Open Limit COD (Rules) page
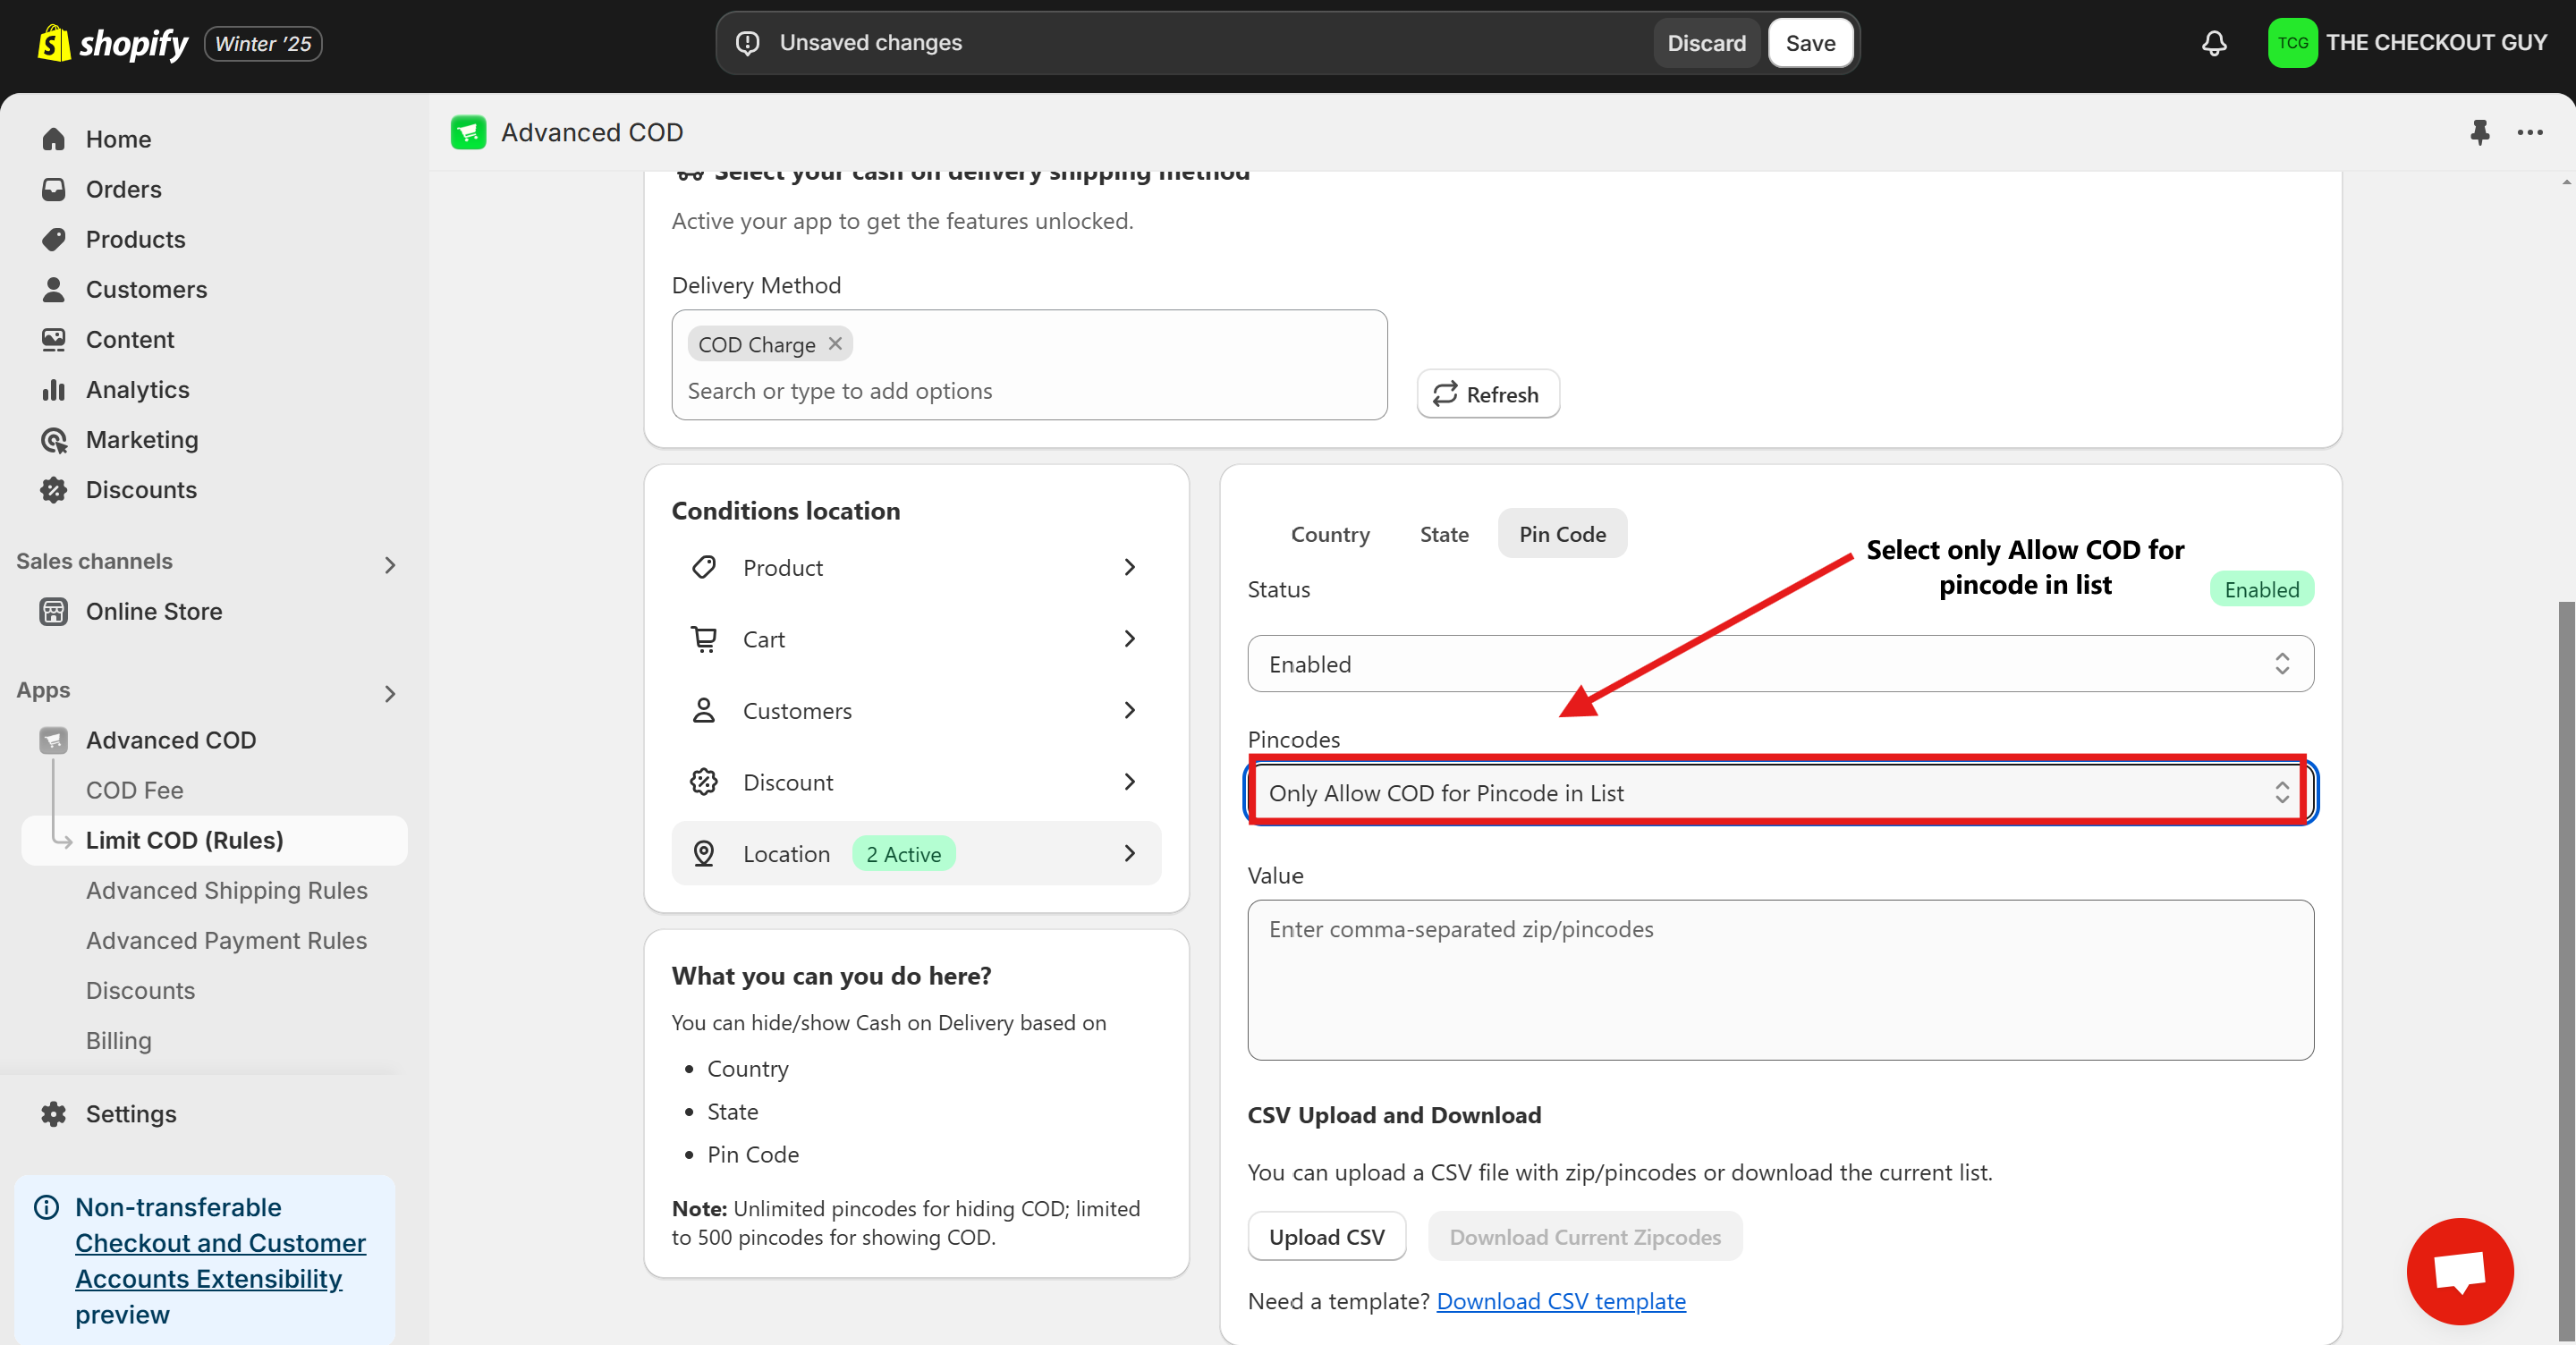Viewport: 2576px width, 1345px height. click(214, 840)
